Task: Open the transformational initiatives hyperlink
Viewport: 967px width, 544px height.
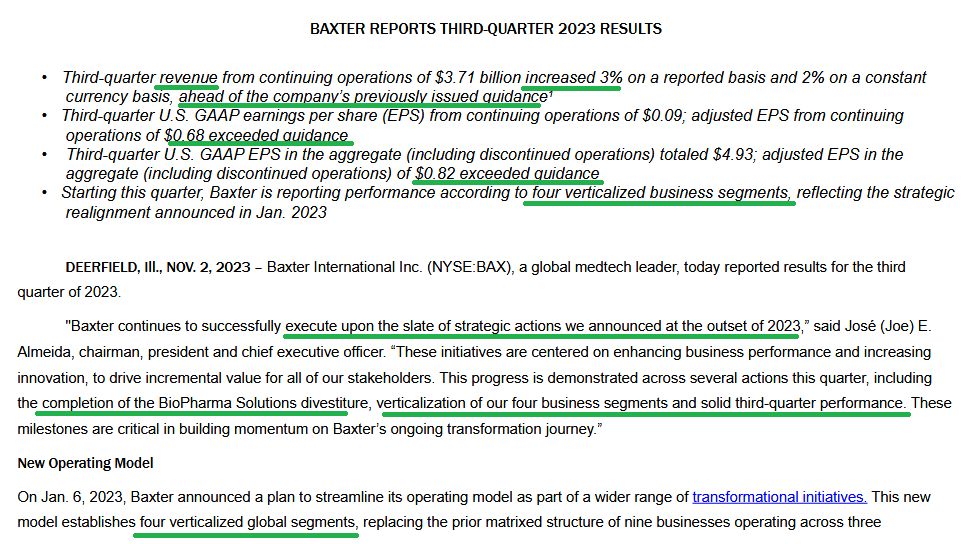Action: tap(780, 497)
